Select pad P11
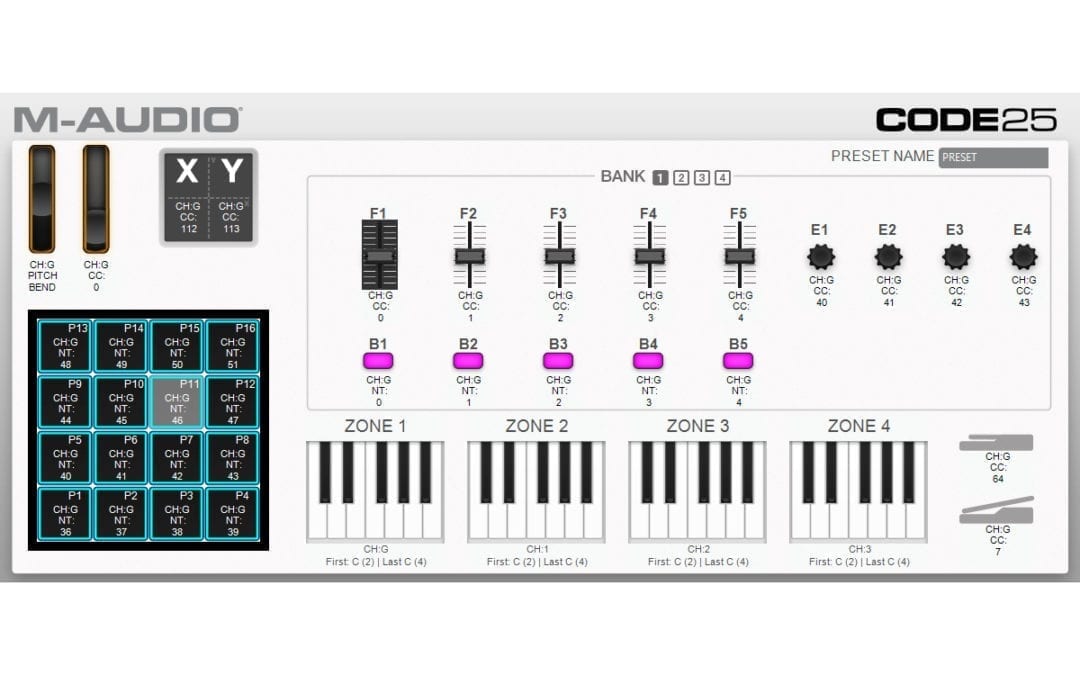The width and height of the screenshot is (1080, 675). tap(176, 401)
